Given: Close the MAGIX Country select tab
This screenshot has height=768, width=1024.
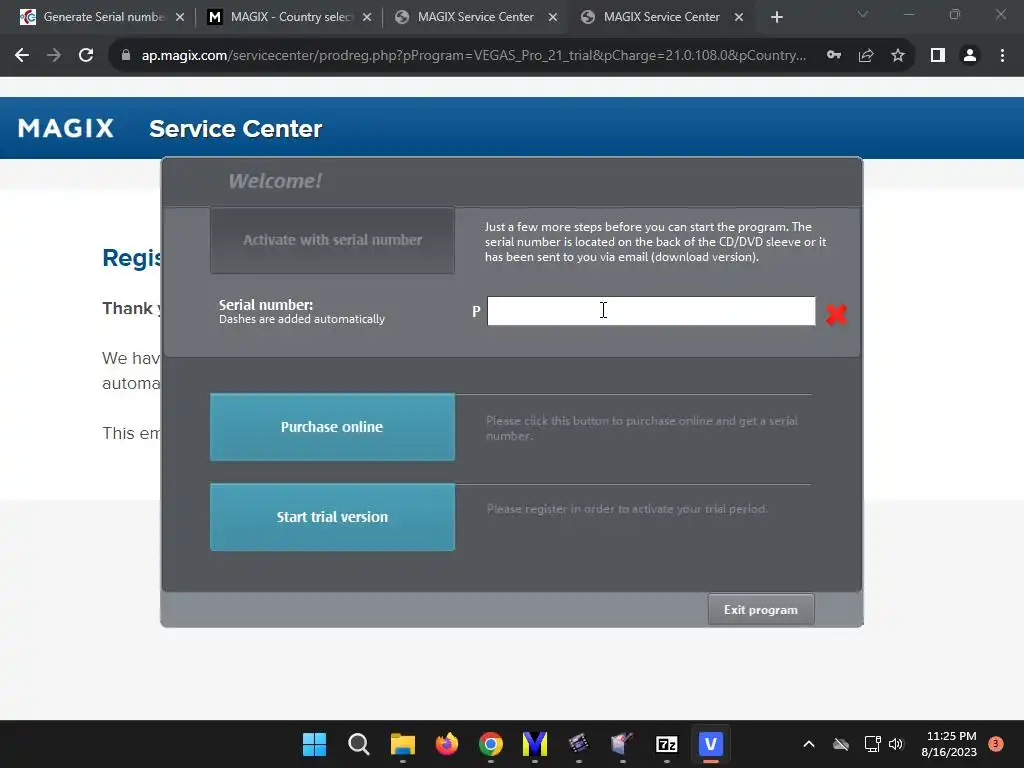Looking at the screenshot, I should click(367, 17).
